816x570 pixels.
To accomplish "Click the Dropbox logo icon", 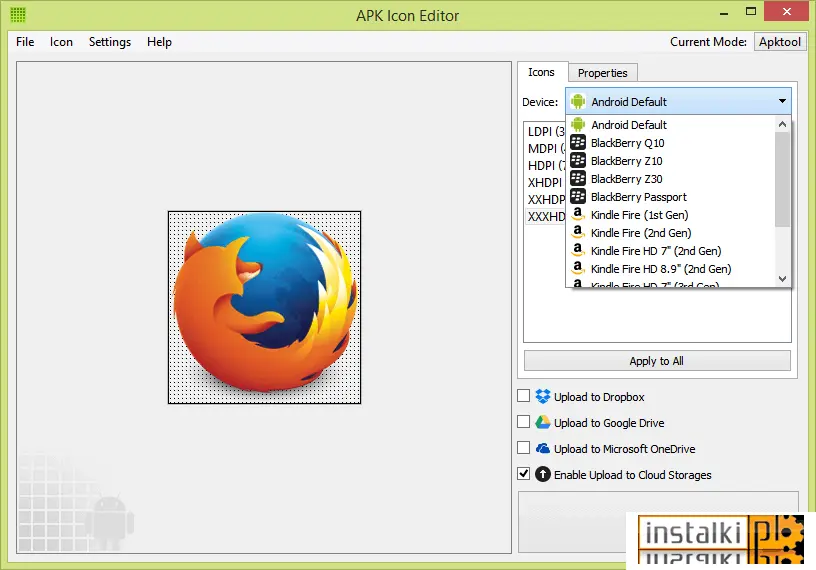I will [x=543, y=396].
